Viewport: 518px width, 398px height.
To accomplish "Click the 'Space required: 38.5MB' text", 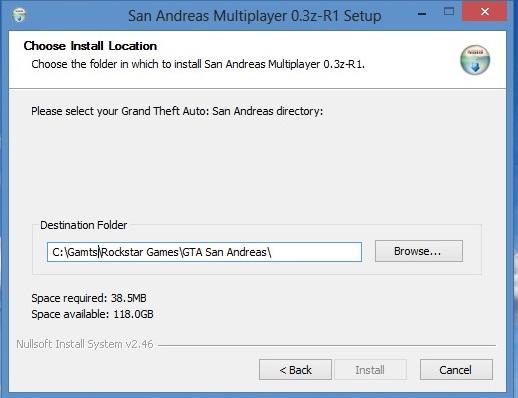I will 89,298.
